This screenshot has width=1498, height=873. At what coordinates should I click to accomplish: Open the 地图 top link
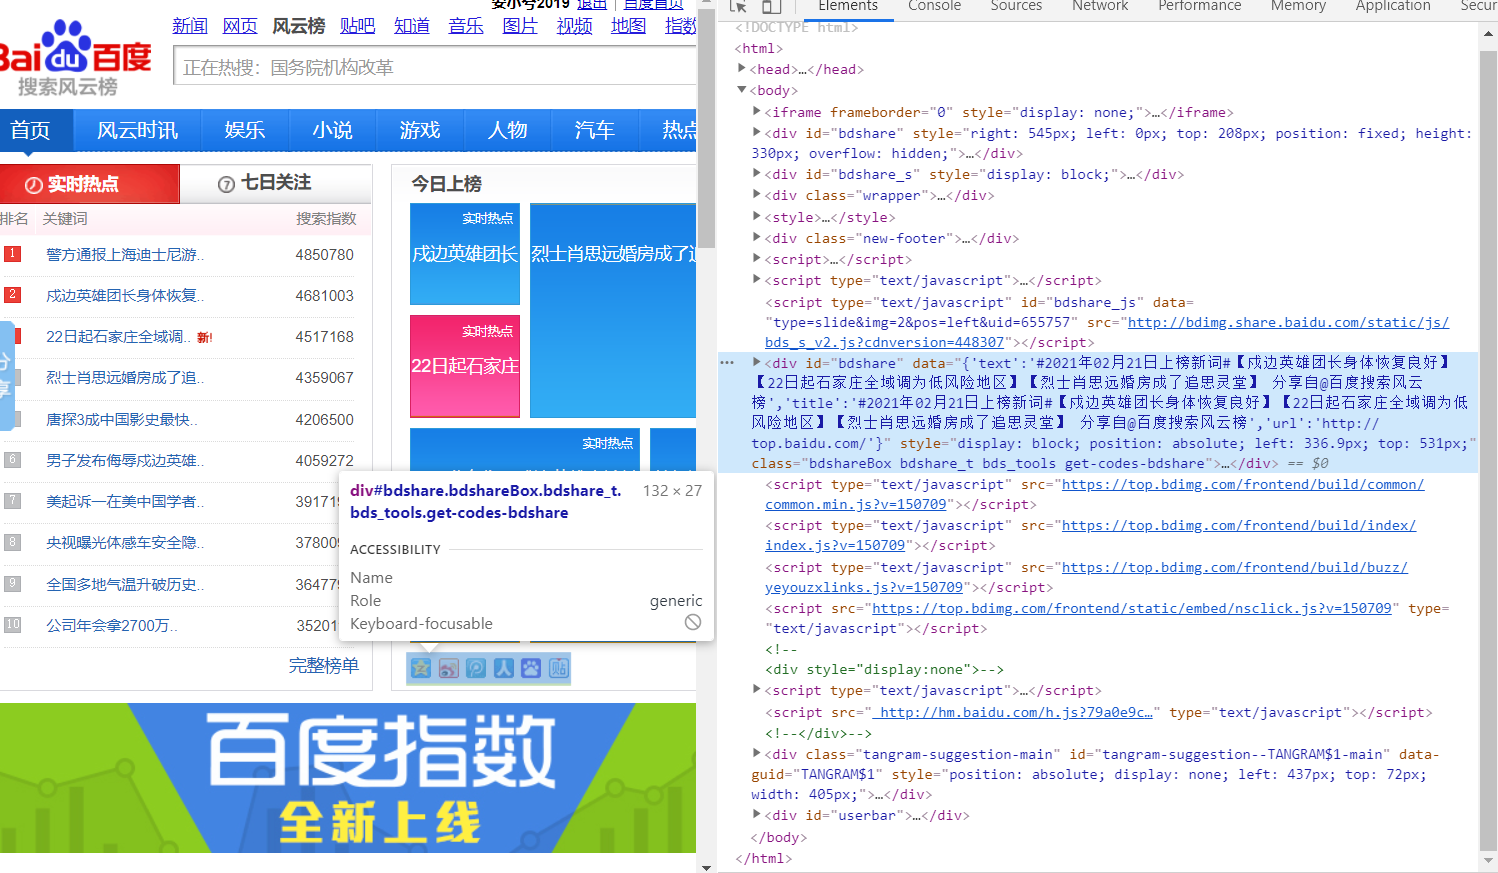point(628,26)
